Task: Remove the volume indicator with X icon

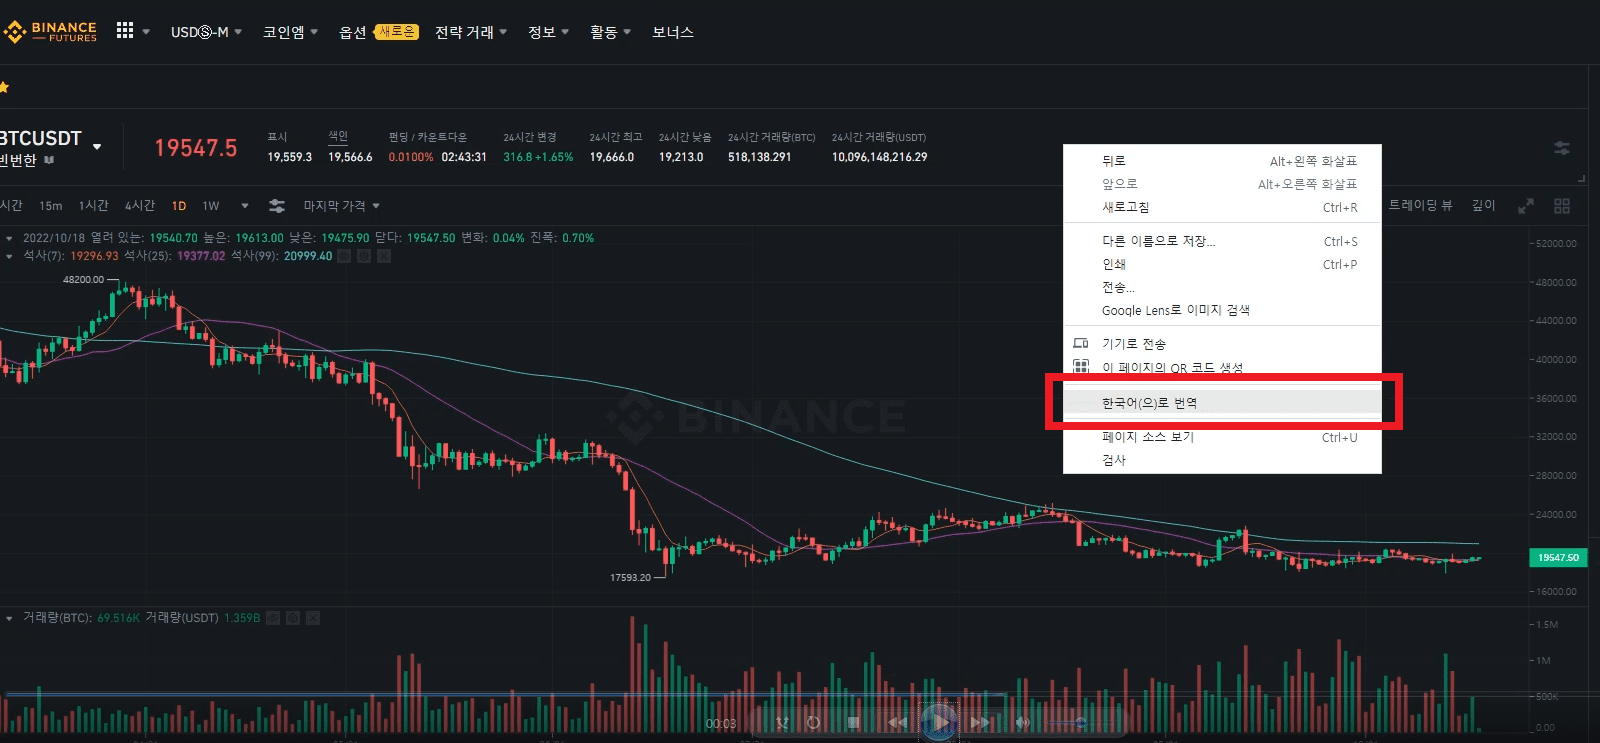Action: [x=313, y=618]
